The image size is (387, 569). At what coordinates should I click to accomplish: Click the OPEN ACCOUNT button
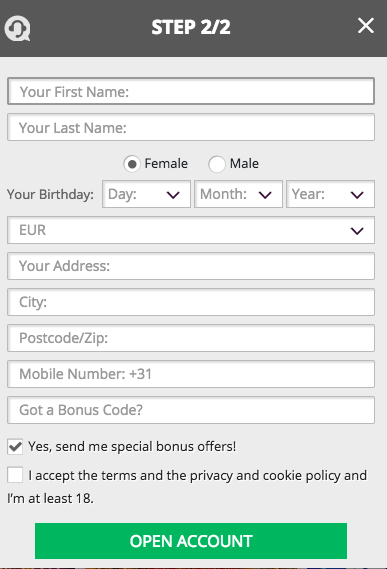pos(191,541)
